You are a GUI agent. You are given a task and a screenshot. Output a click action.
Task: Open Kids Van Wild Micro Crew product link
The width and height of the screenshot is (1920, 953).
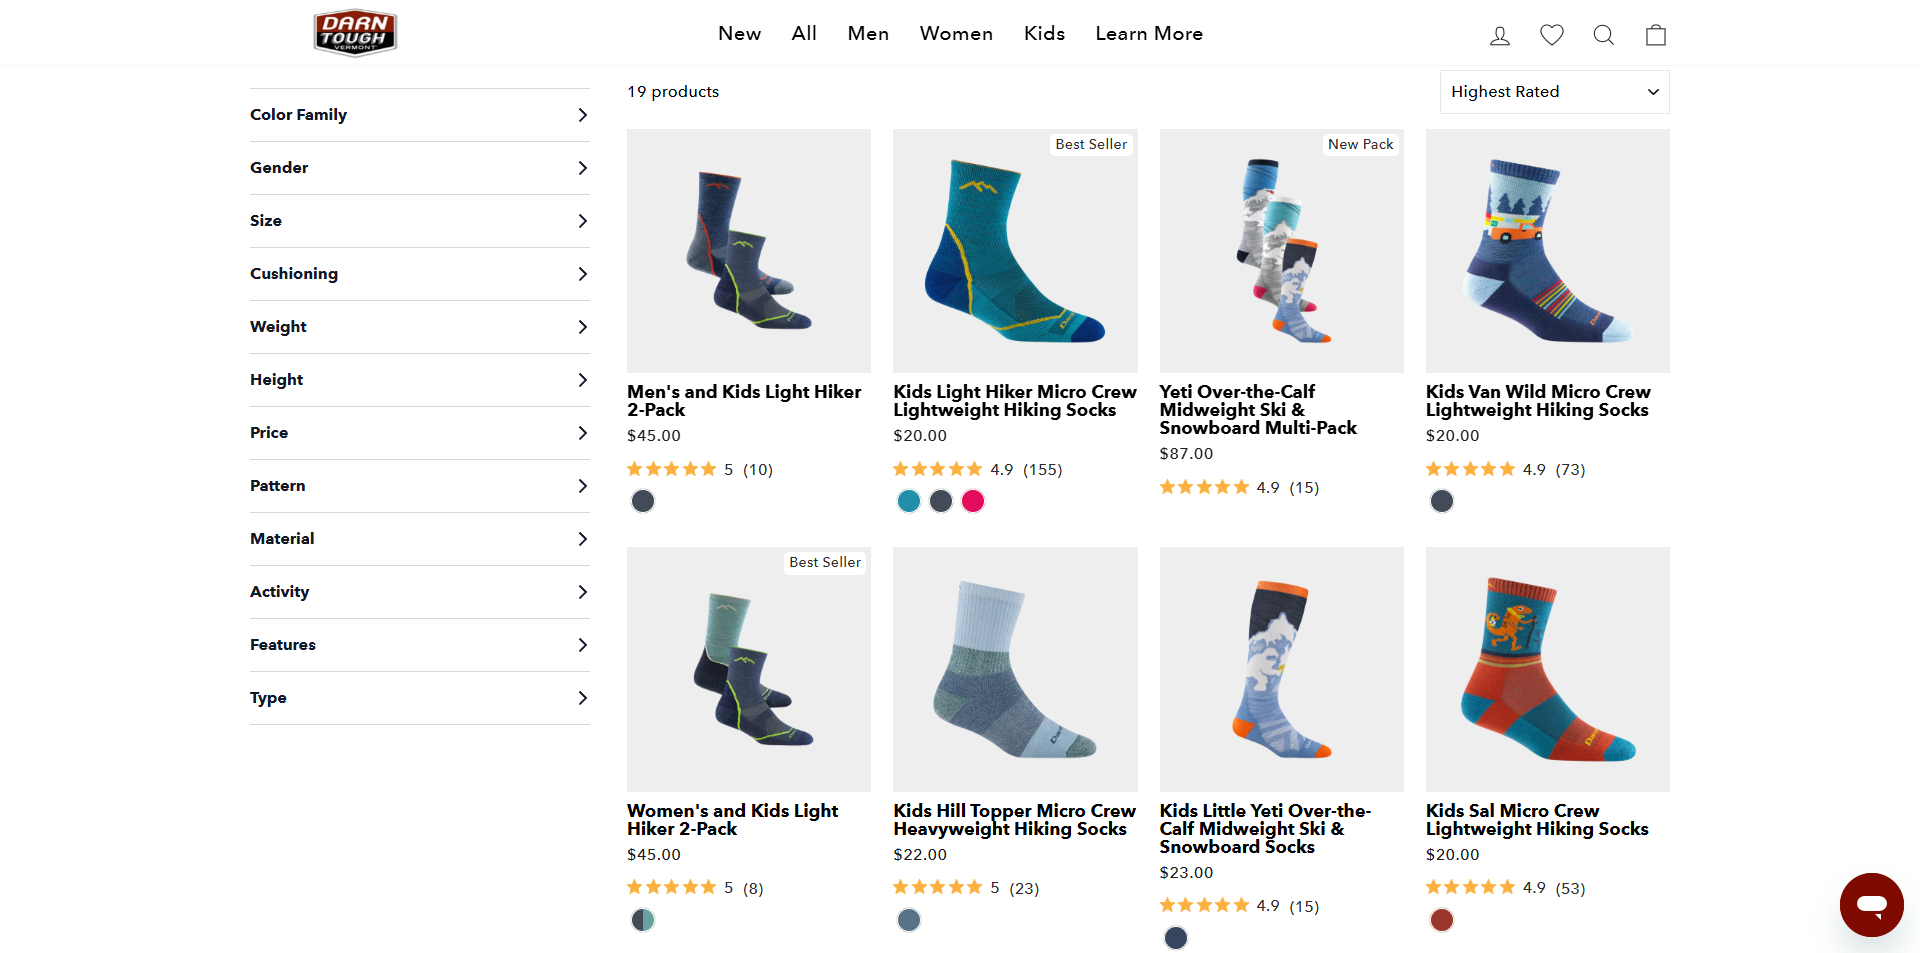pyautogui.click(x=1537, y=401)
